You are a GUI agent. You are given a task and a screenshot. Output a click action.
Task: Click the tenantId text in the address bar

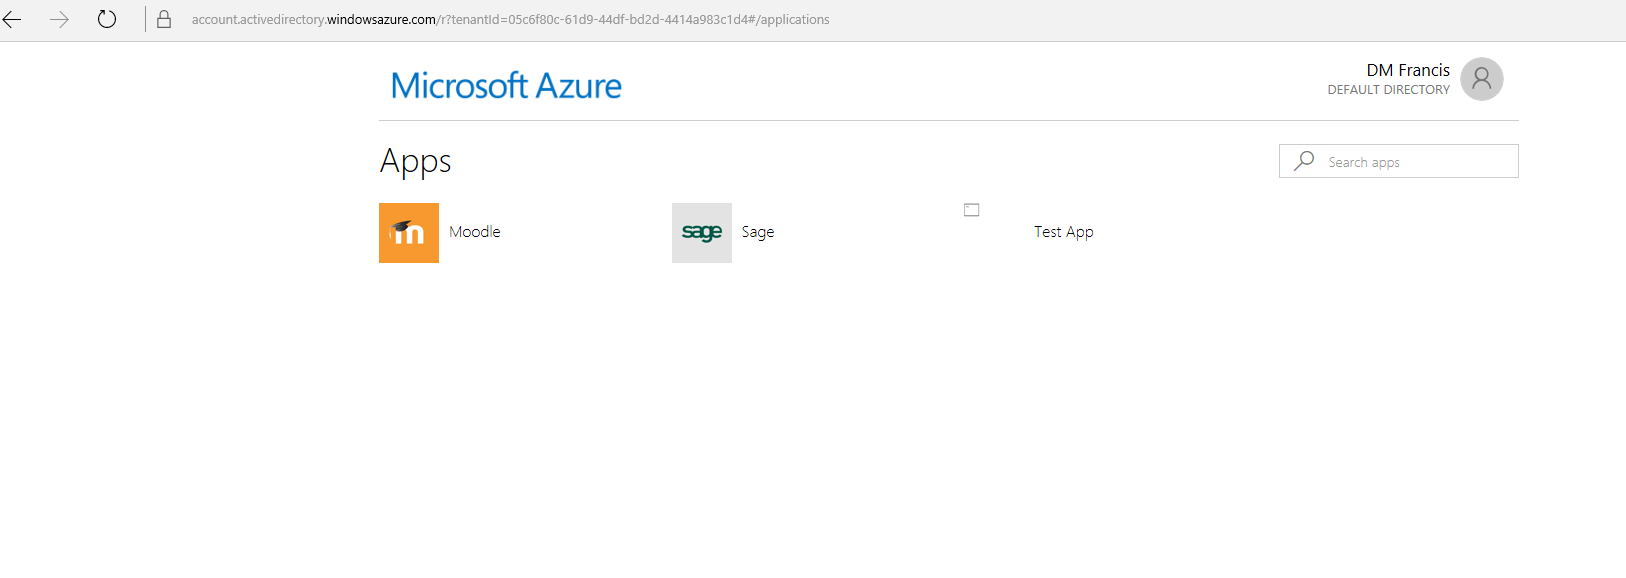point(477,19)
